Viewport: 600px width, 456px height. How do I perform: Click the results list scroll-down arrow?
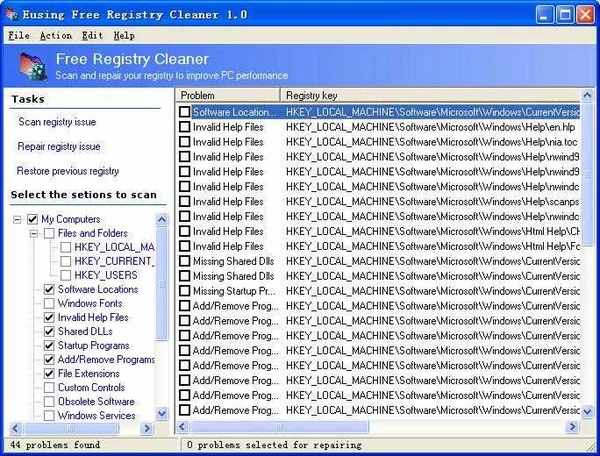[x=587, y=412]
